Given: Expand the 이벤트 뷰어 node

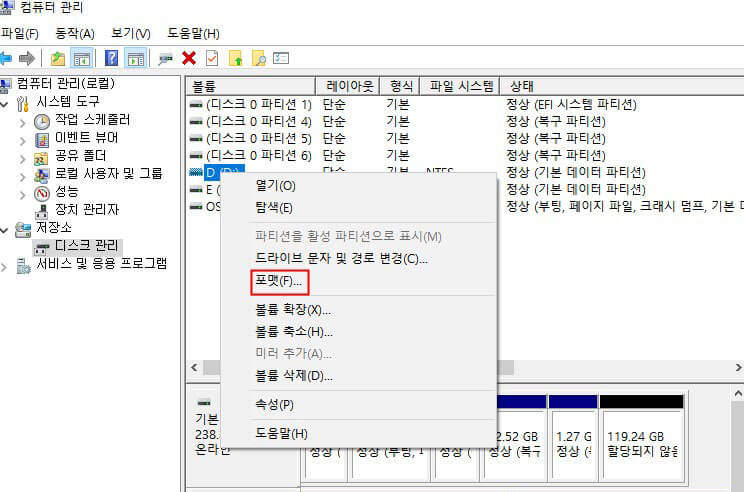Looking at the screenshot, I should click(22, 141).
